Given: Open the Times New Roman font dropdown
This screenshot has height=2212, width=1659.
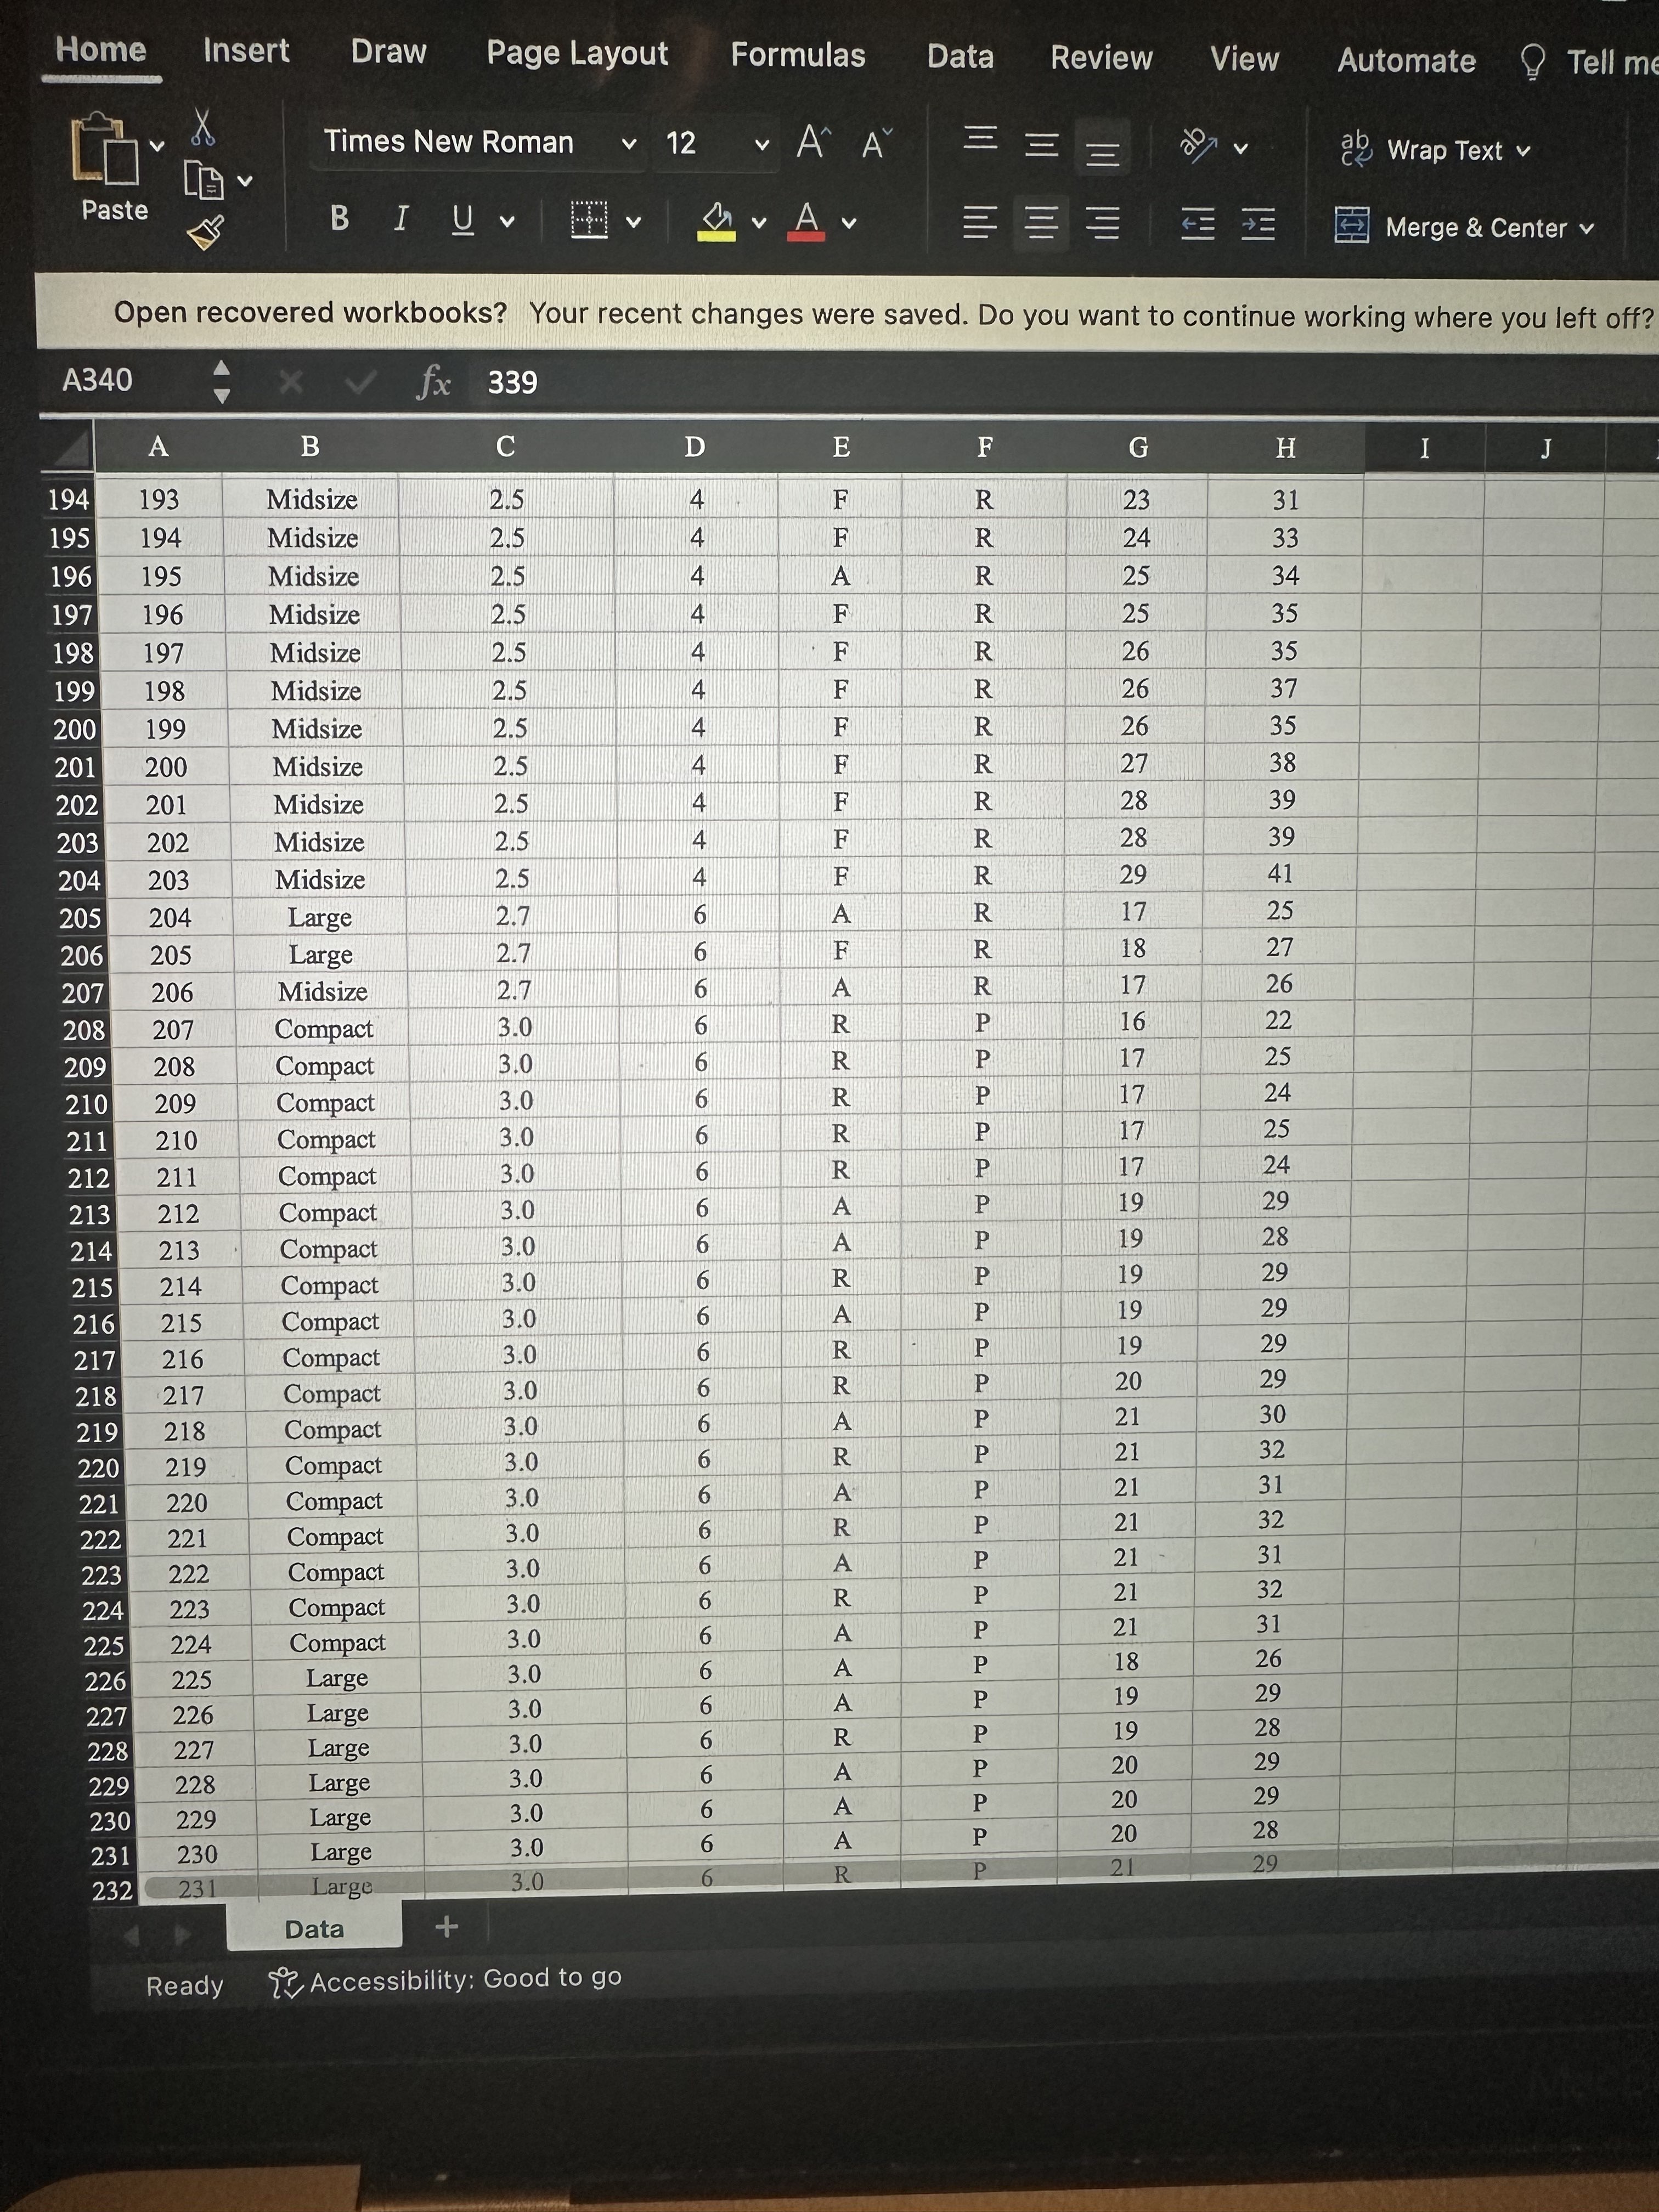Looking at the screenshot, I should 629,144.
